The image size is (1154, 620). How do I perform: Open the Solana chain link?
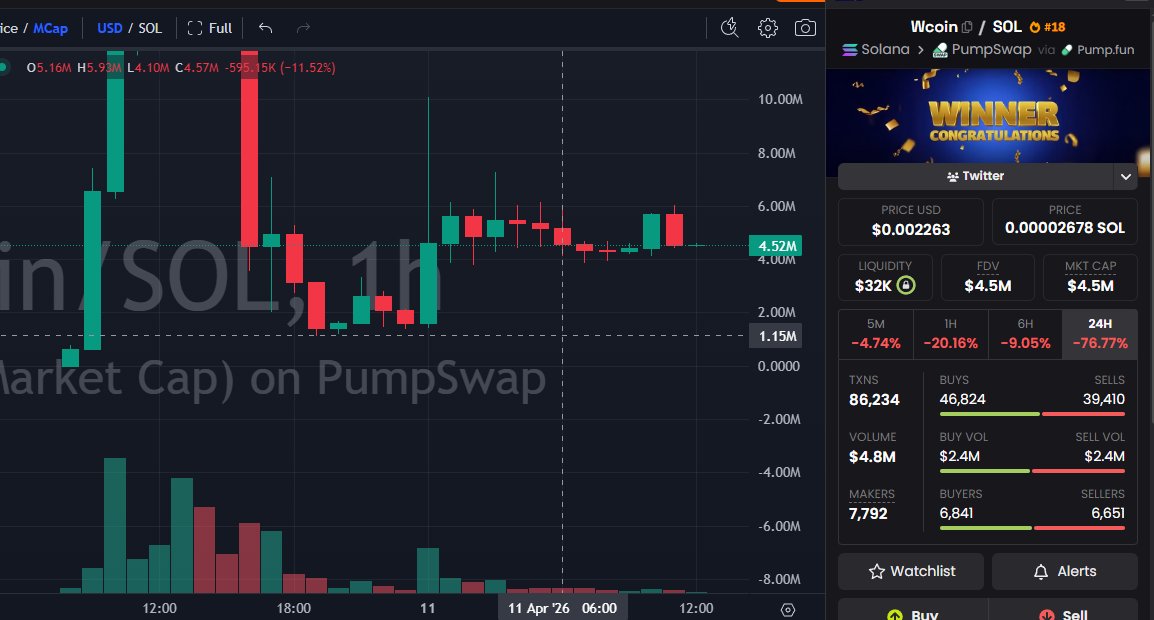tap(876, 49)
